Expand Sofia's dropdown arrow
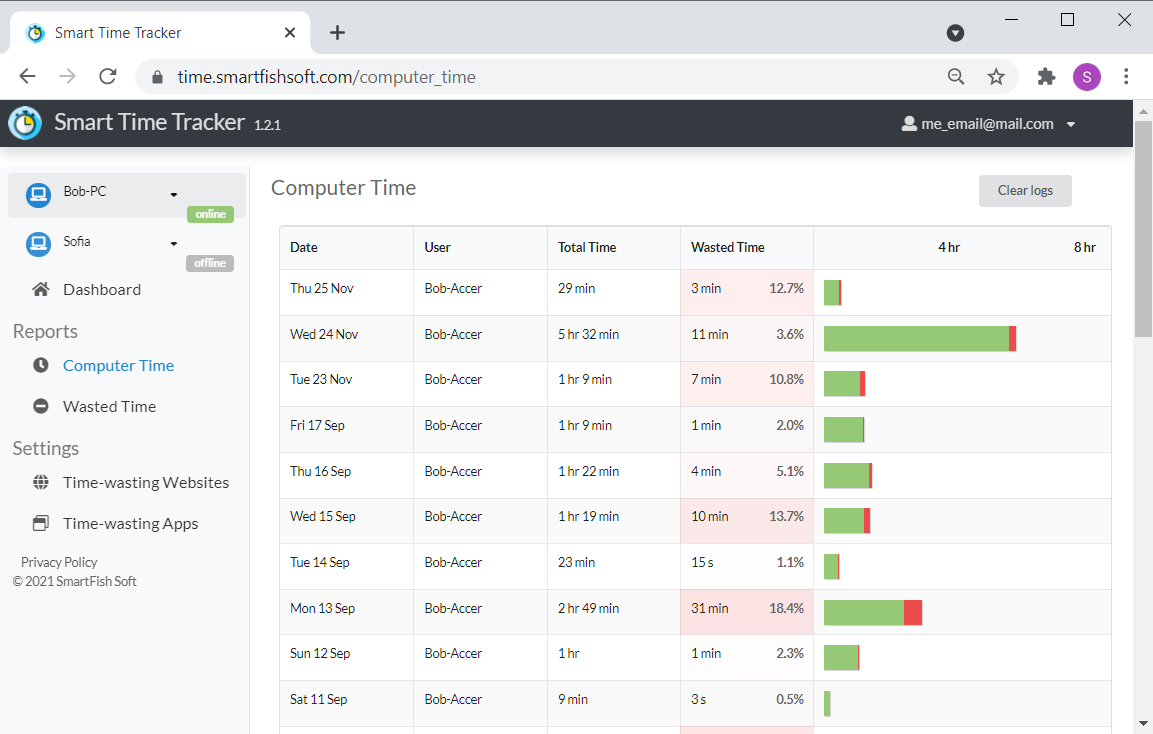Screen dimensions: 1153x734 173,242
